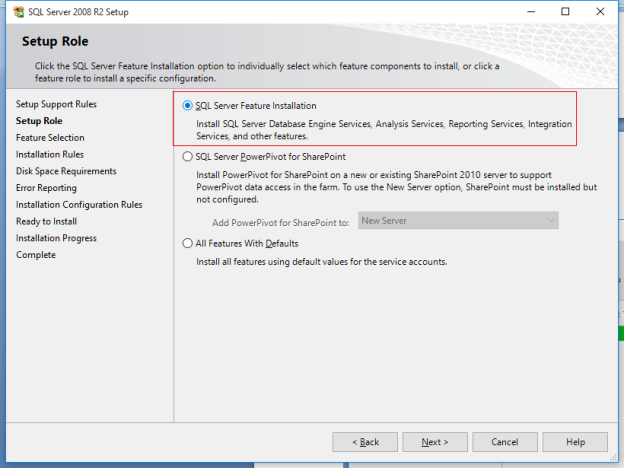Choose SQL Server PowerPivot for SharePoint
Image resolution: width=625 pixels, height=469 pixels.
click(188, 157)
